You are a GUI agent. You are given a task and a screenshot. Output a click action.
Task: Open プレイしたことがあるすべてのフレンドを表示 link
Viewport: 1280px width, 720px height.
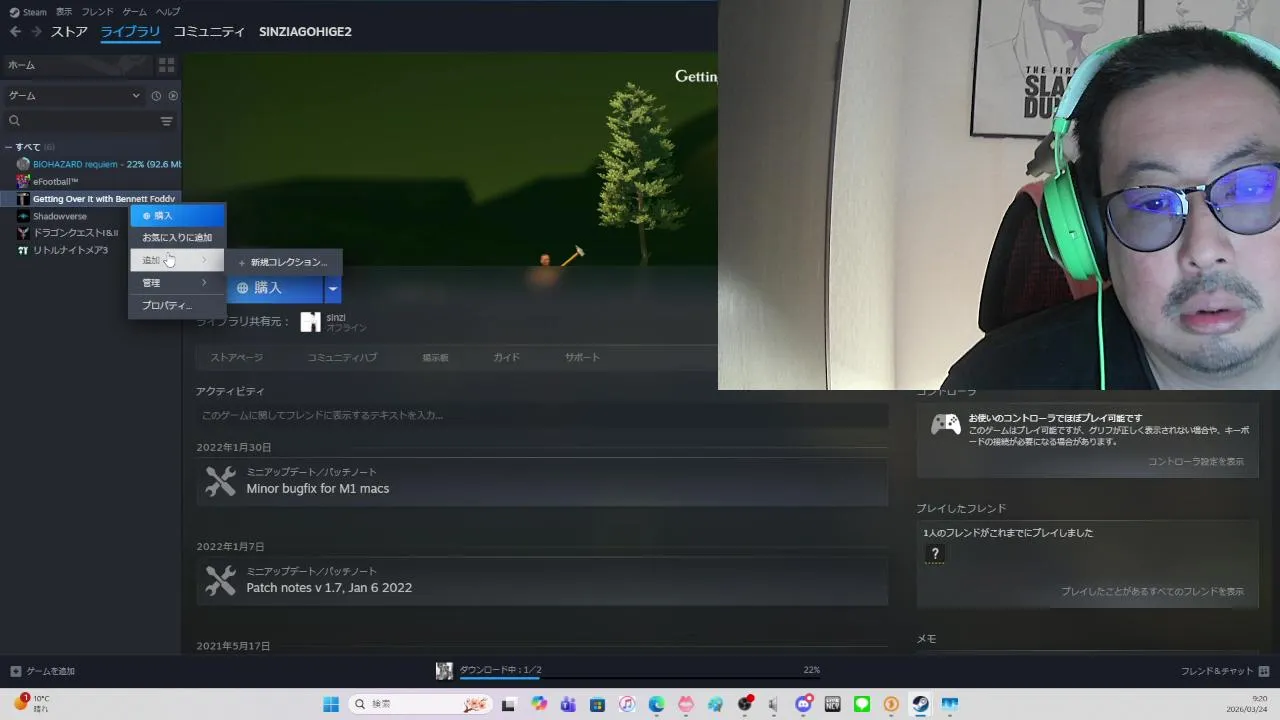[1152, 592]
